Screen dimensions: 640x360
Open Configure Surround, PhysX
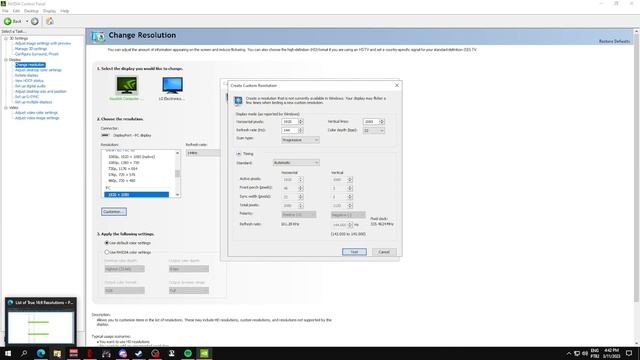pos(37,54)
